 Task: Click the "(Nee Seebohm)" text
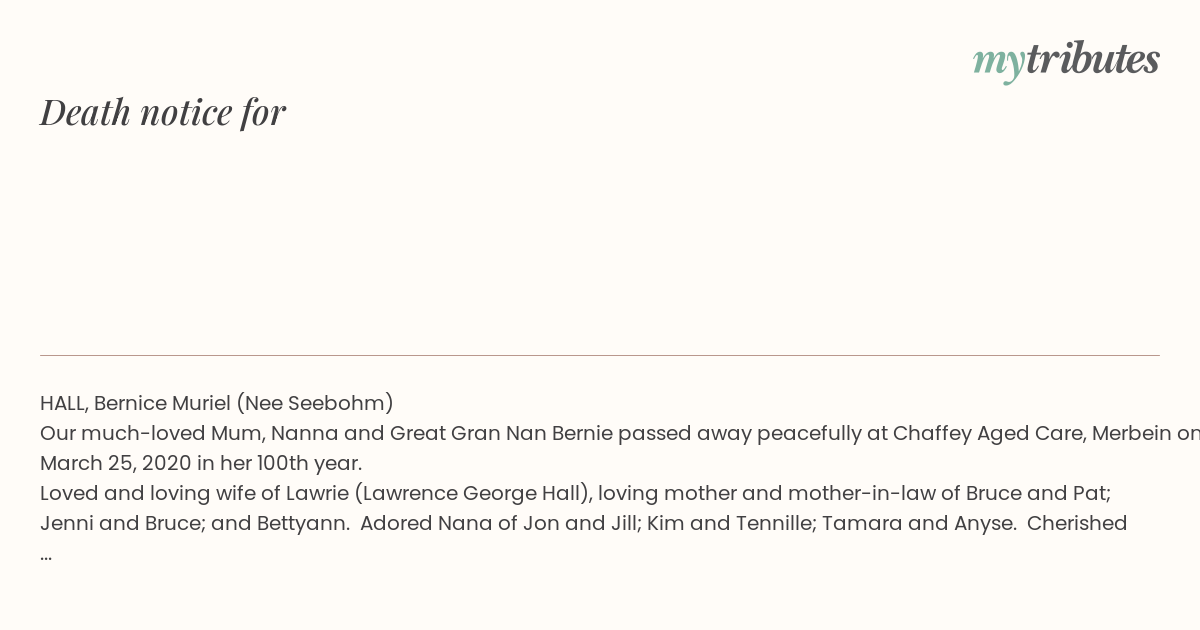[x=315, y=403]
